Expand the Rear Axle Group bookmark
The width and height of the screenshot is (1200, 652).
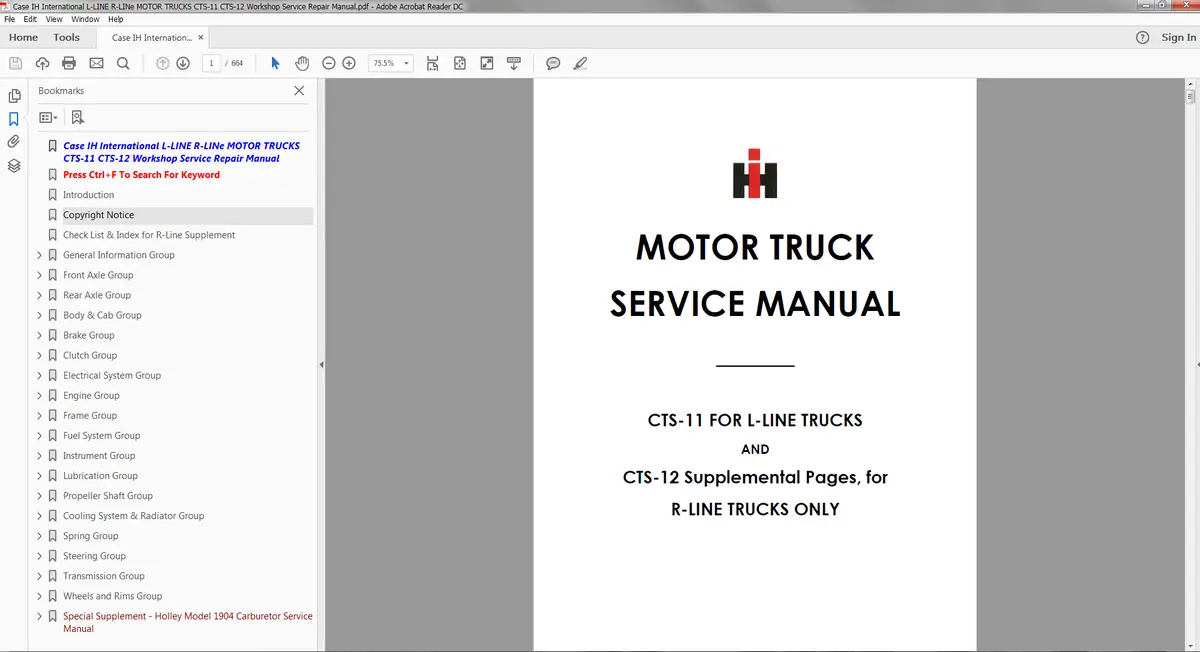40,295
